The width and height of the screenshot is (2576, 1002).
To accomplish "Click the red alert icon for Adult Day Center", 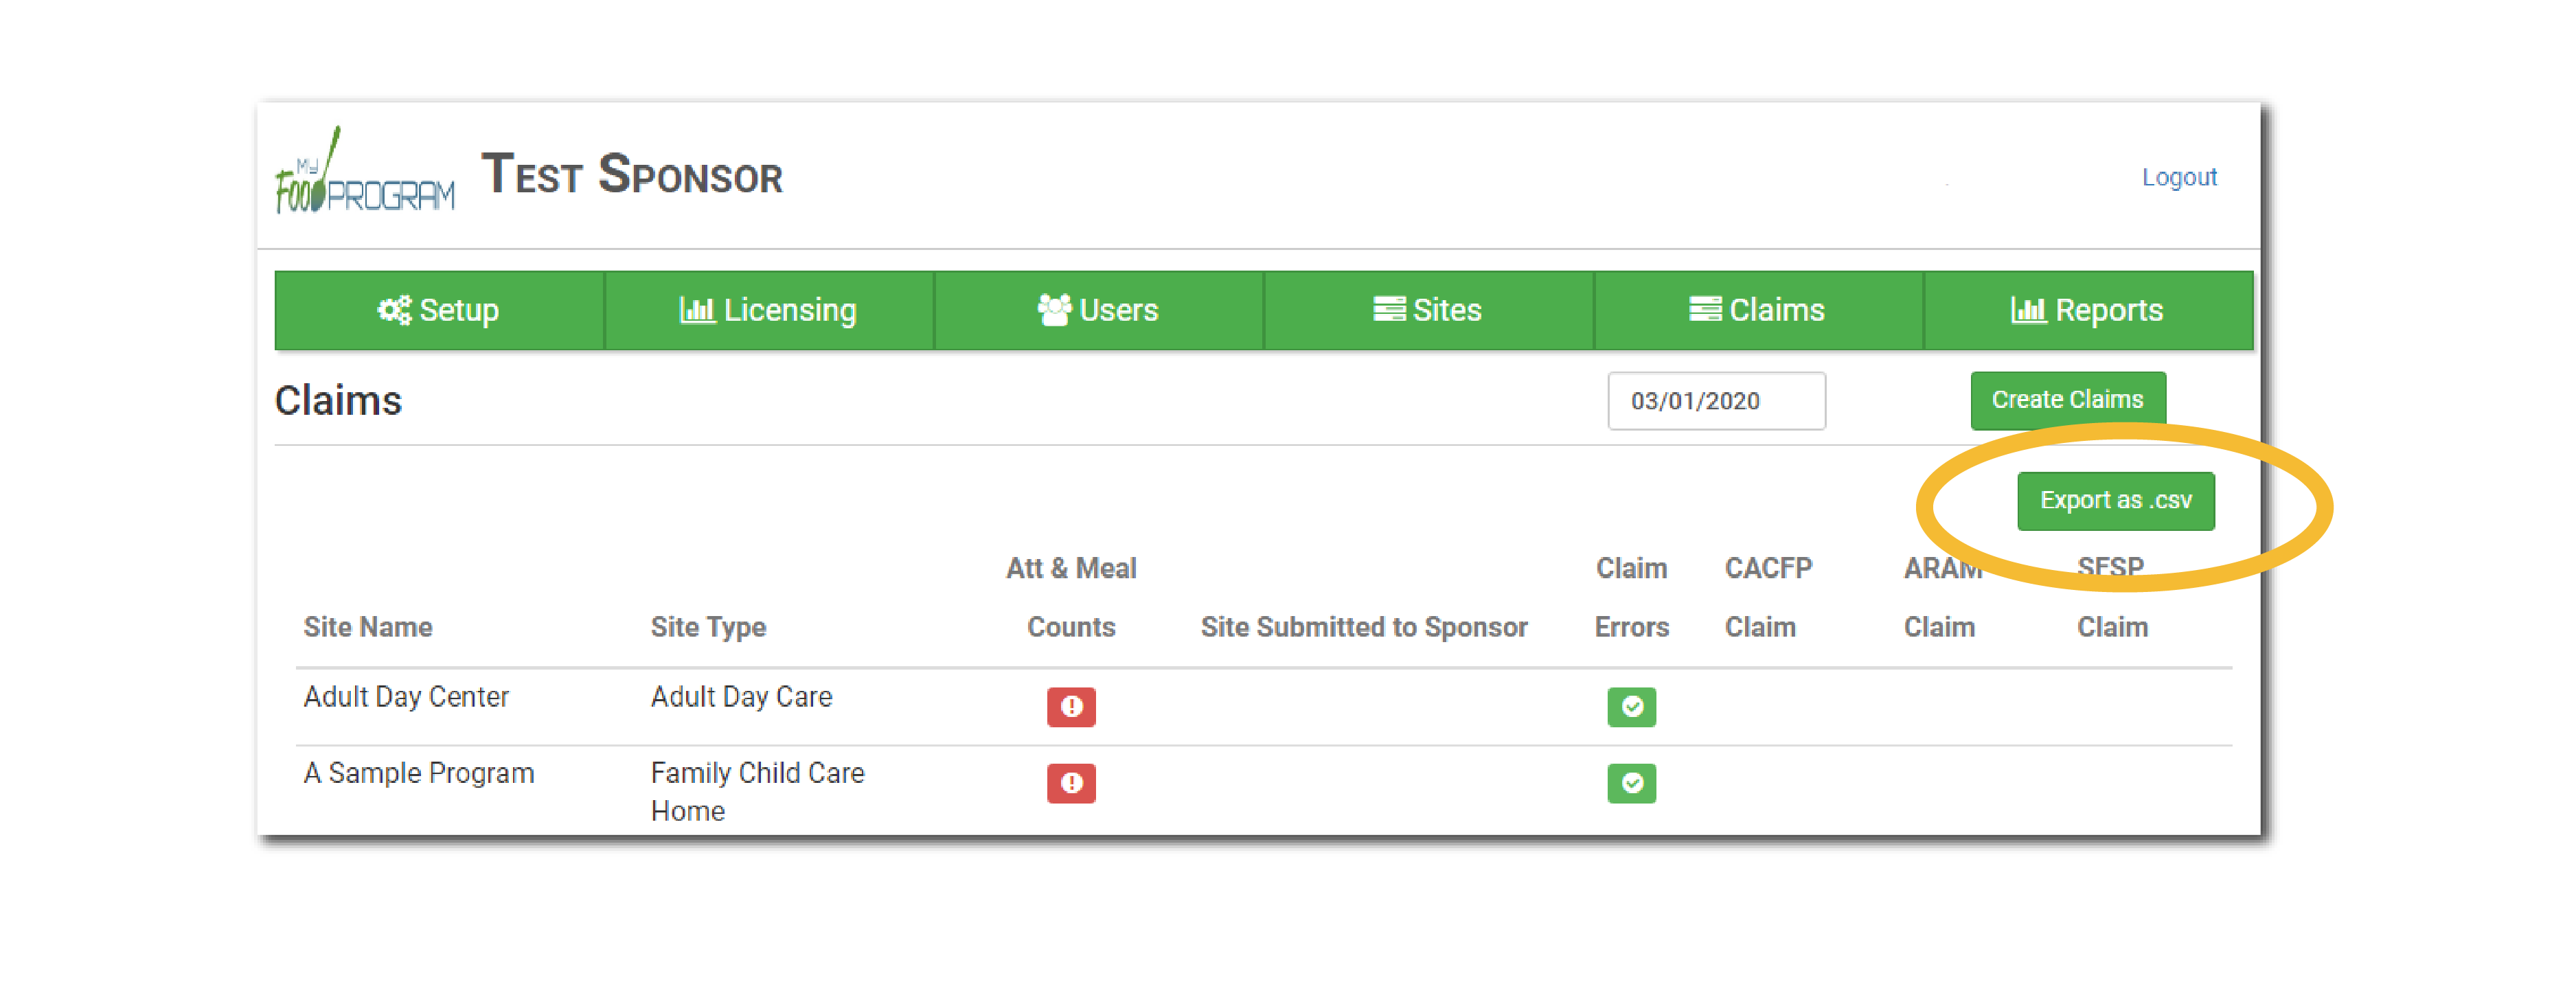I will [x=1071, y=706].
